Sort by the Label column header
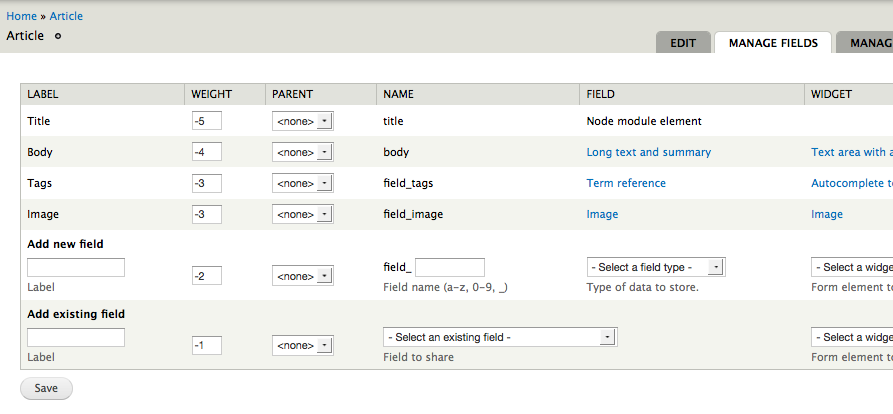Viewport: 893px width, 414px height. 43,94
